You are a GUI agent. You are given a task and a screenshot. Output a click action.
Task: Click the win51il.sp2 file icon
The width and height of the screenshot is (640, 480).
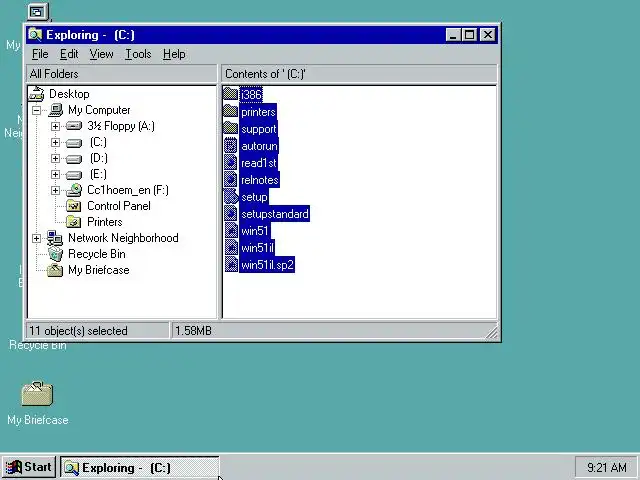pos(231,265)
